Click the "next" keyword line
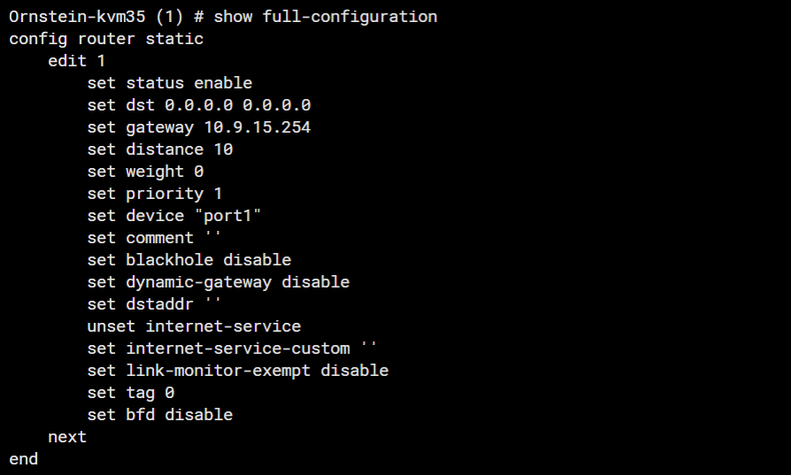Screen dimensions: 791x475 click(x=67, y=437)
